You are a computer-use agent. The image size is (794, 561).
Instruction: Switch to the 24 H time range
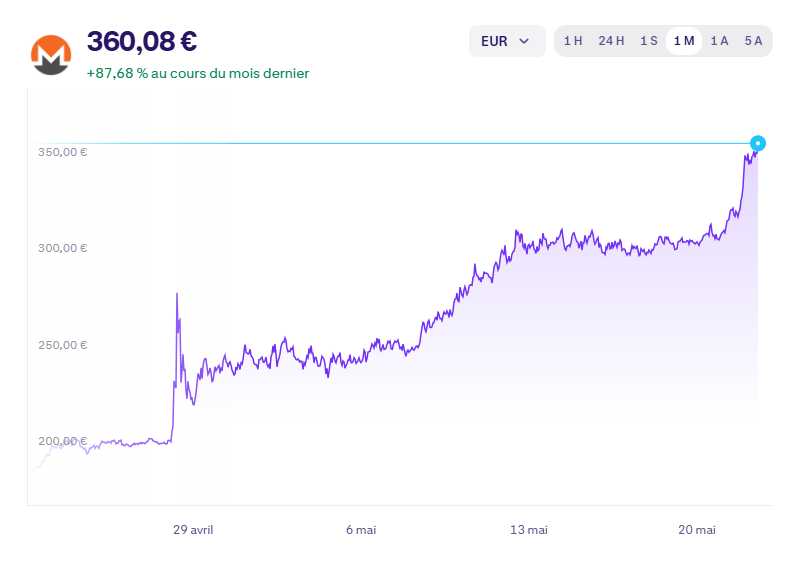611,41
